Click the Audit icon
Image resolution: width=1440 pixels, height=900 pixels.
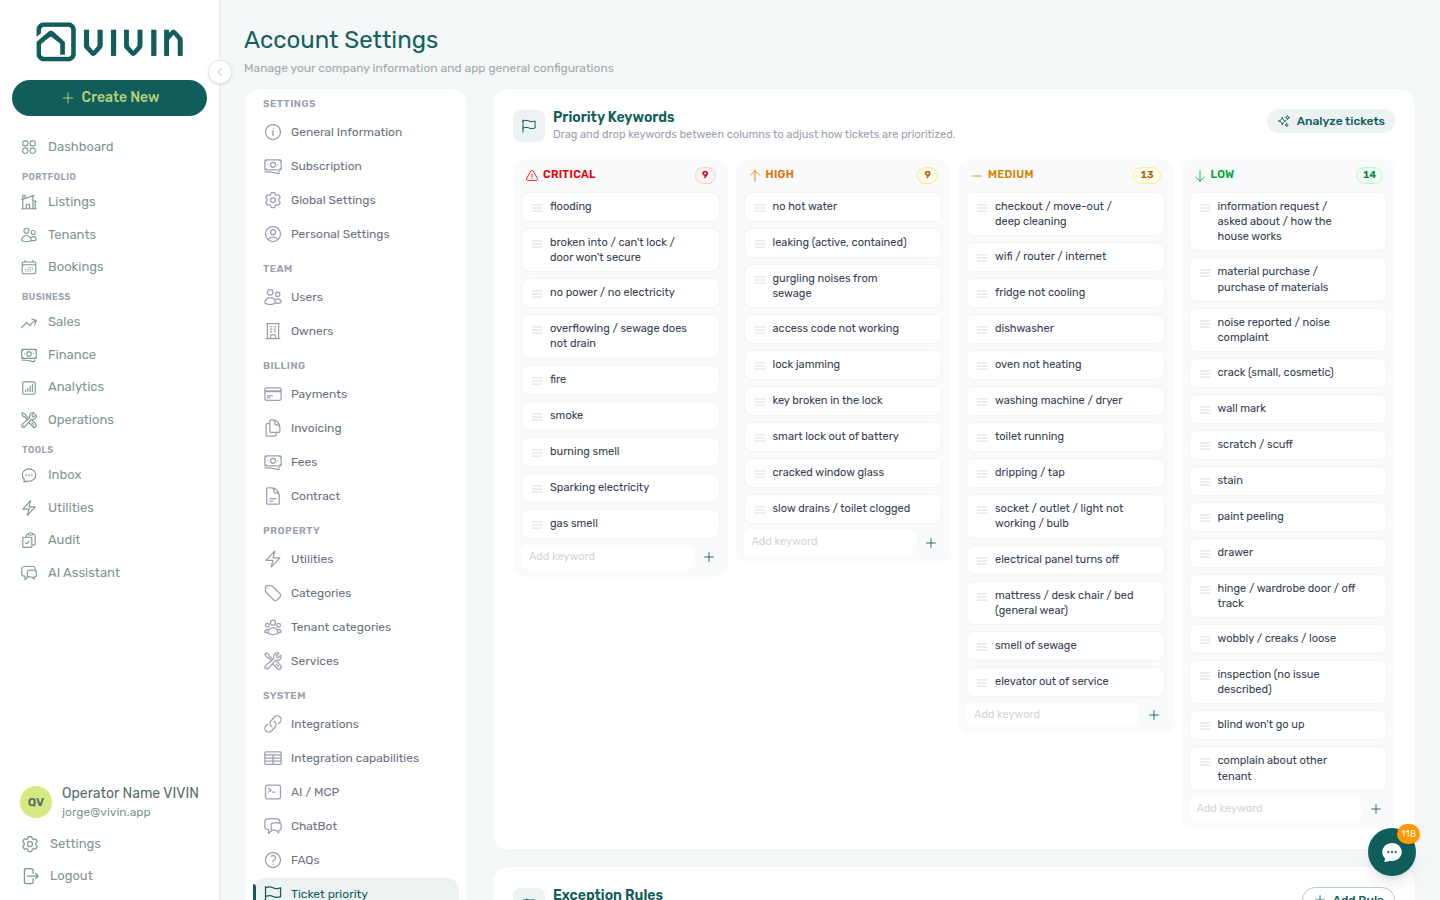(x=29, y=540)
